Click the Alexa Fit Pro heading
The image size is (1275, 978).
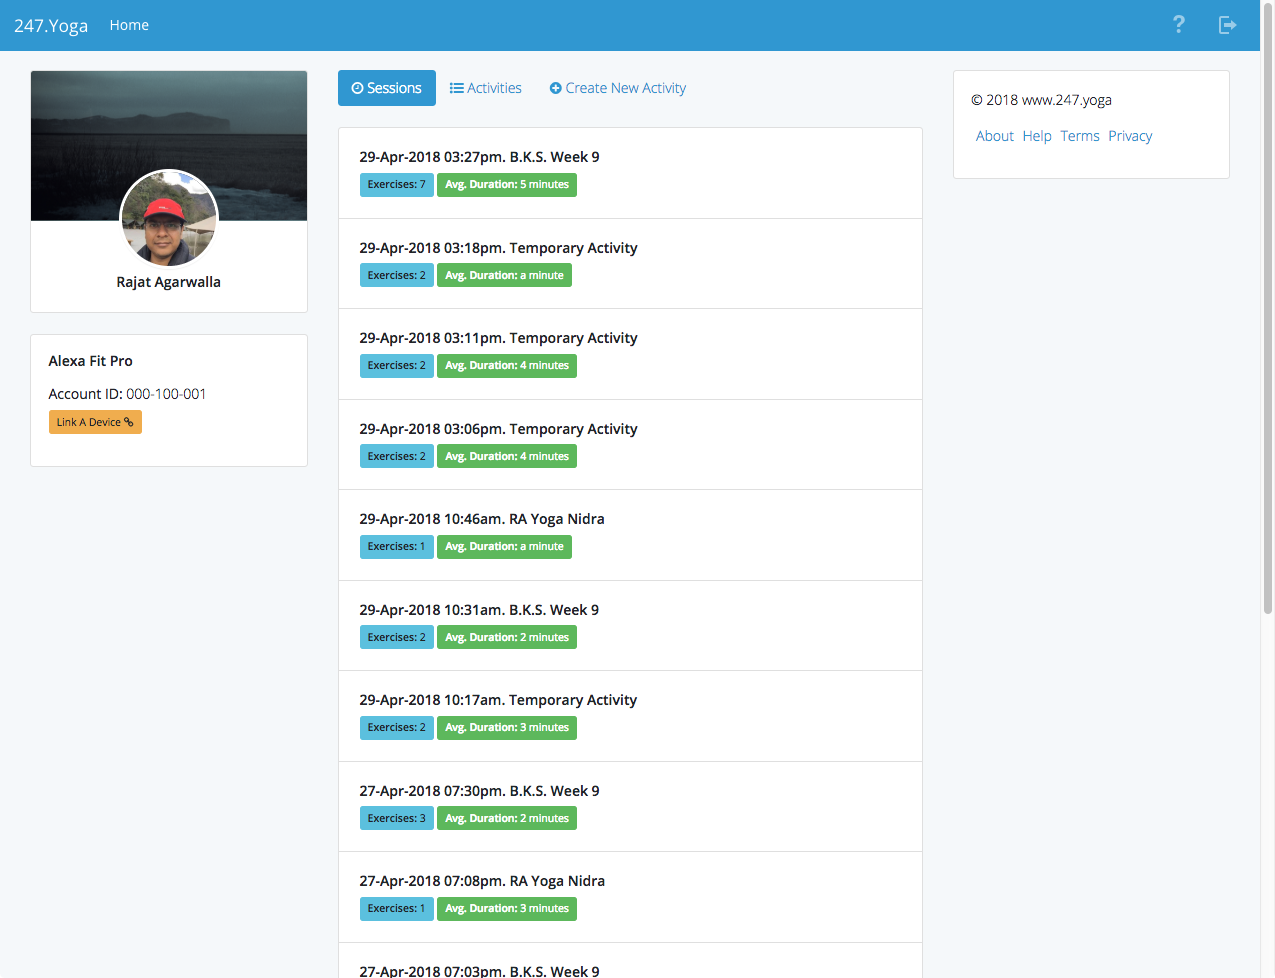(x=91, y=361)
